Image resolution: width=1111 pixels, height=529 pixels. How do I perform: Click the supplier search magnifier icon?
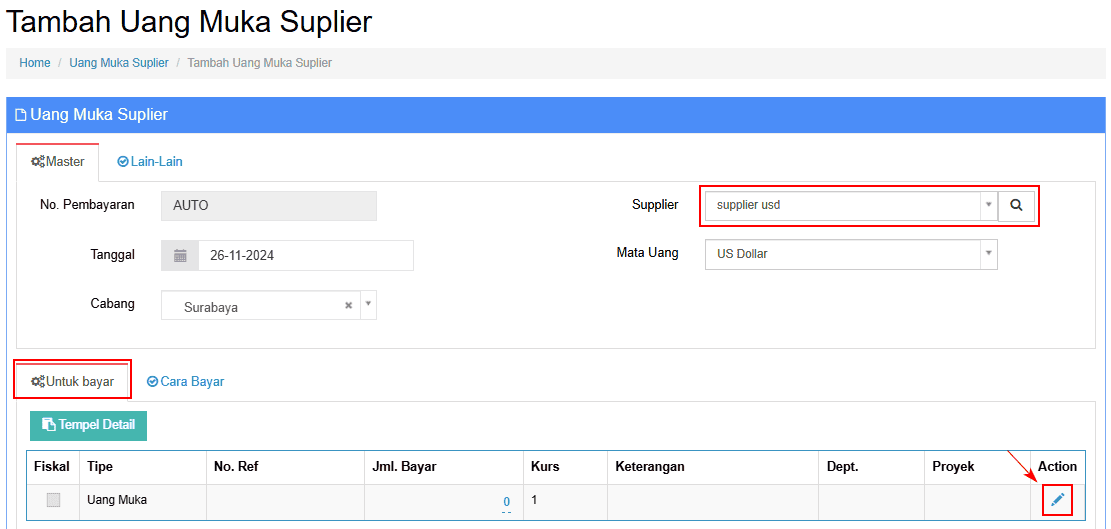click(x=1016, y=205)
